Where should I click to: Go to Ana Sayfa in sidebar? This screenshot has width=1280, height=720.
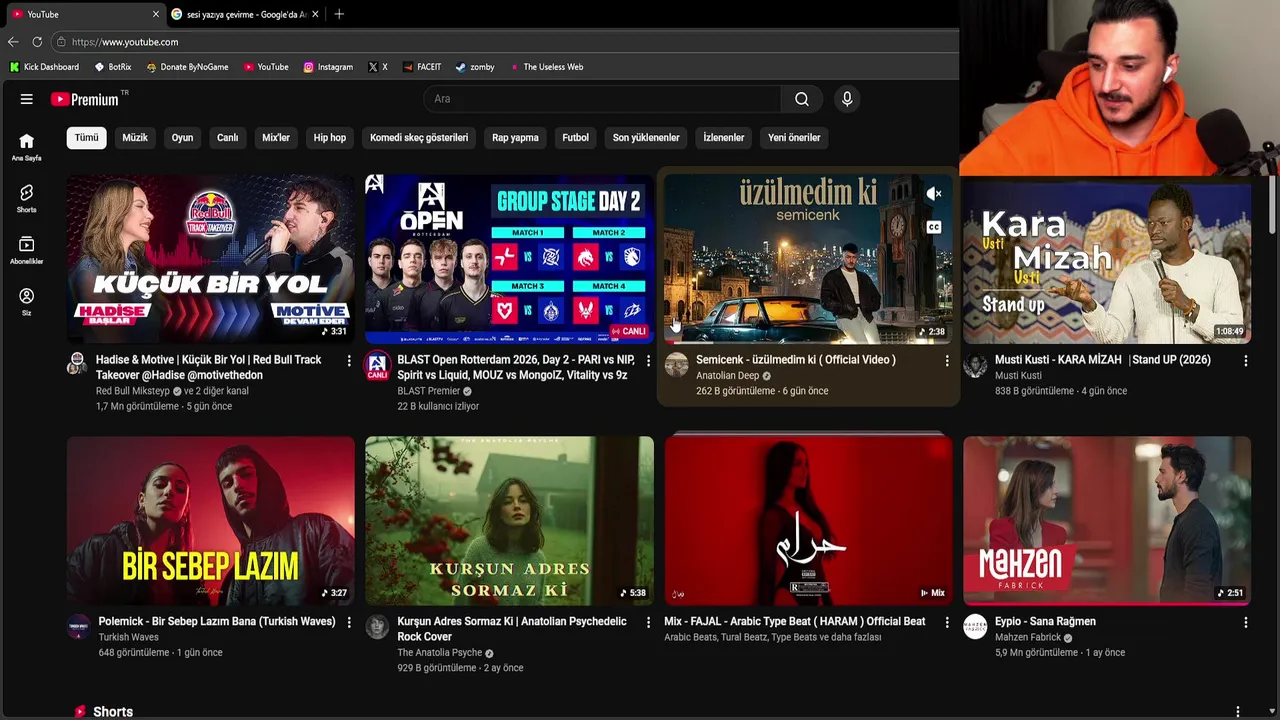tap(27, 147)
